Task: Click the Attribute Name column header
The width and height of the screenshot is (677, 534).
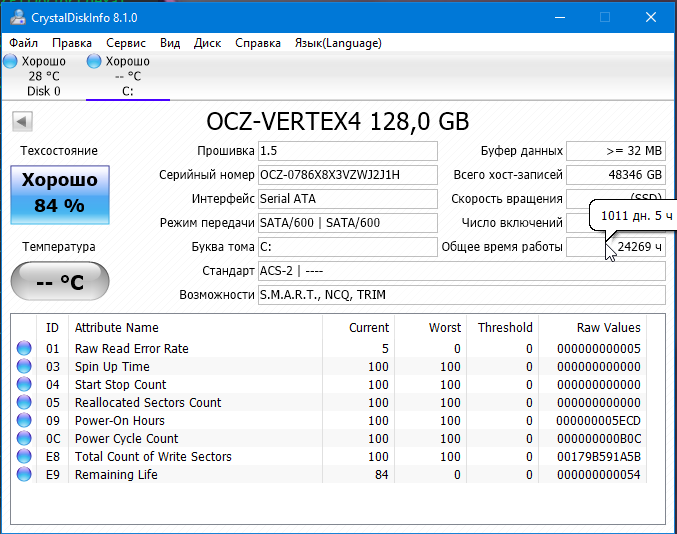Action: pyautogui.click(x=117, y=328)
